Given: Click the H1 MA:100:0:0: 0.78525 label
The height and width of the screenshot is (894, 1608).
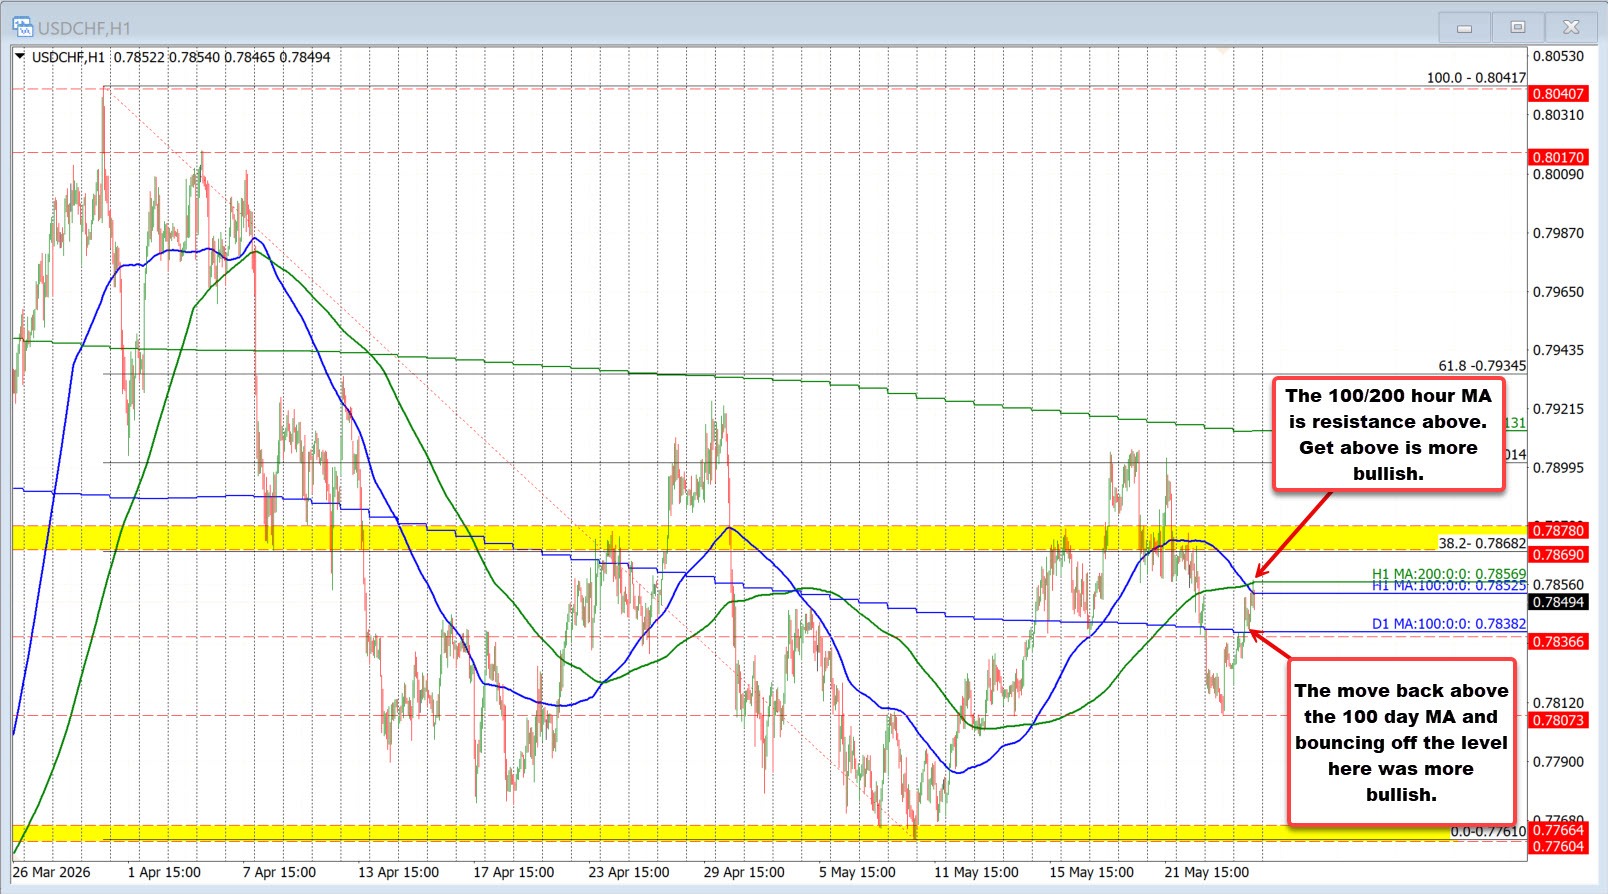Looking at the screenshot, I should click(x=1449, y=585).
